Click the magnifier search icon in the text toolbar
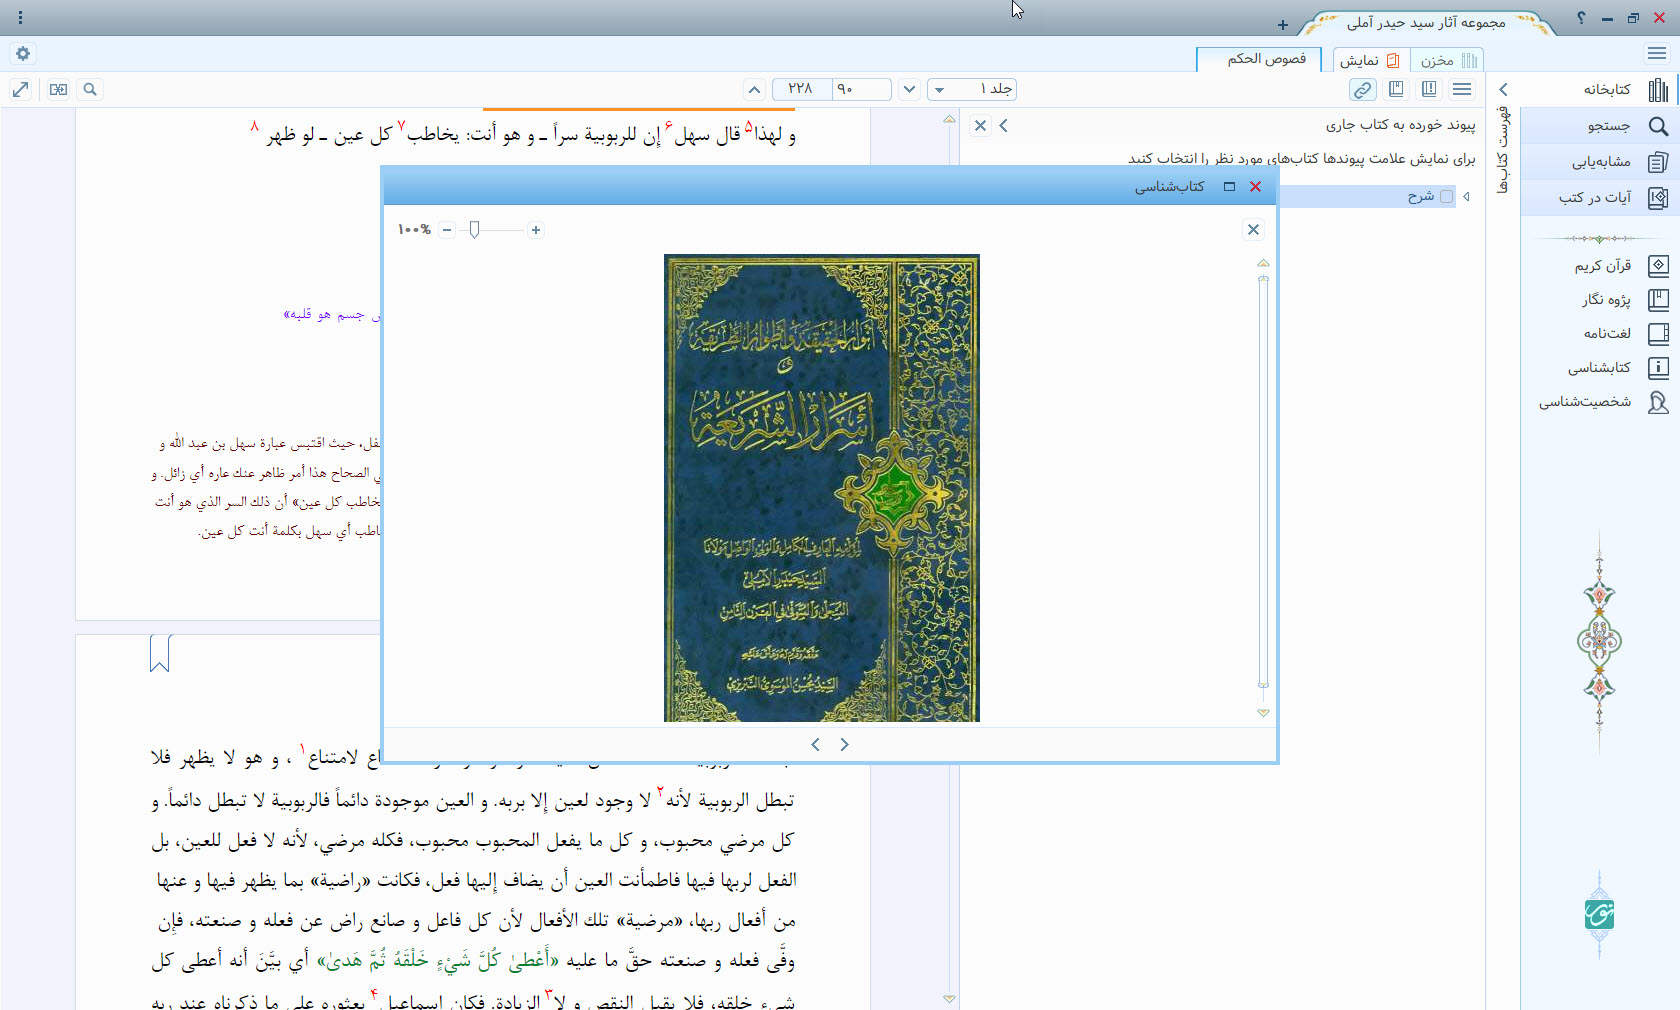Viewport: 1680px width, 1010px height. 90,89
